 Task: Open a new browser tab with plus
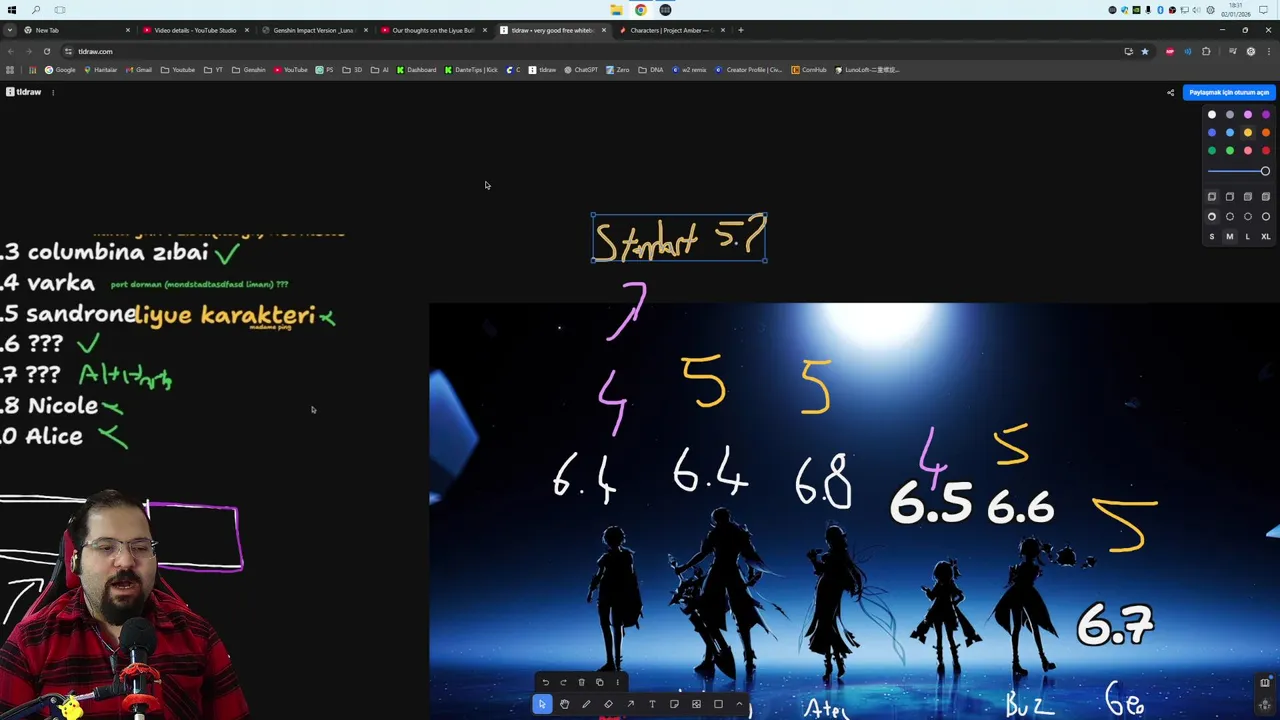pos(740,30)
